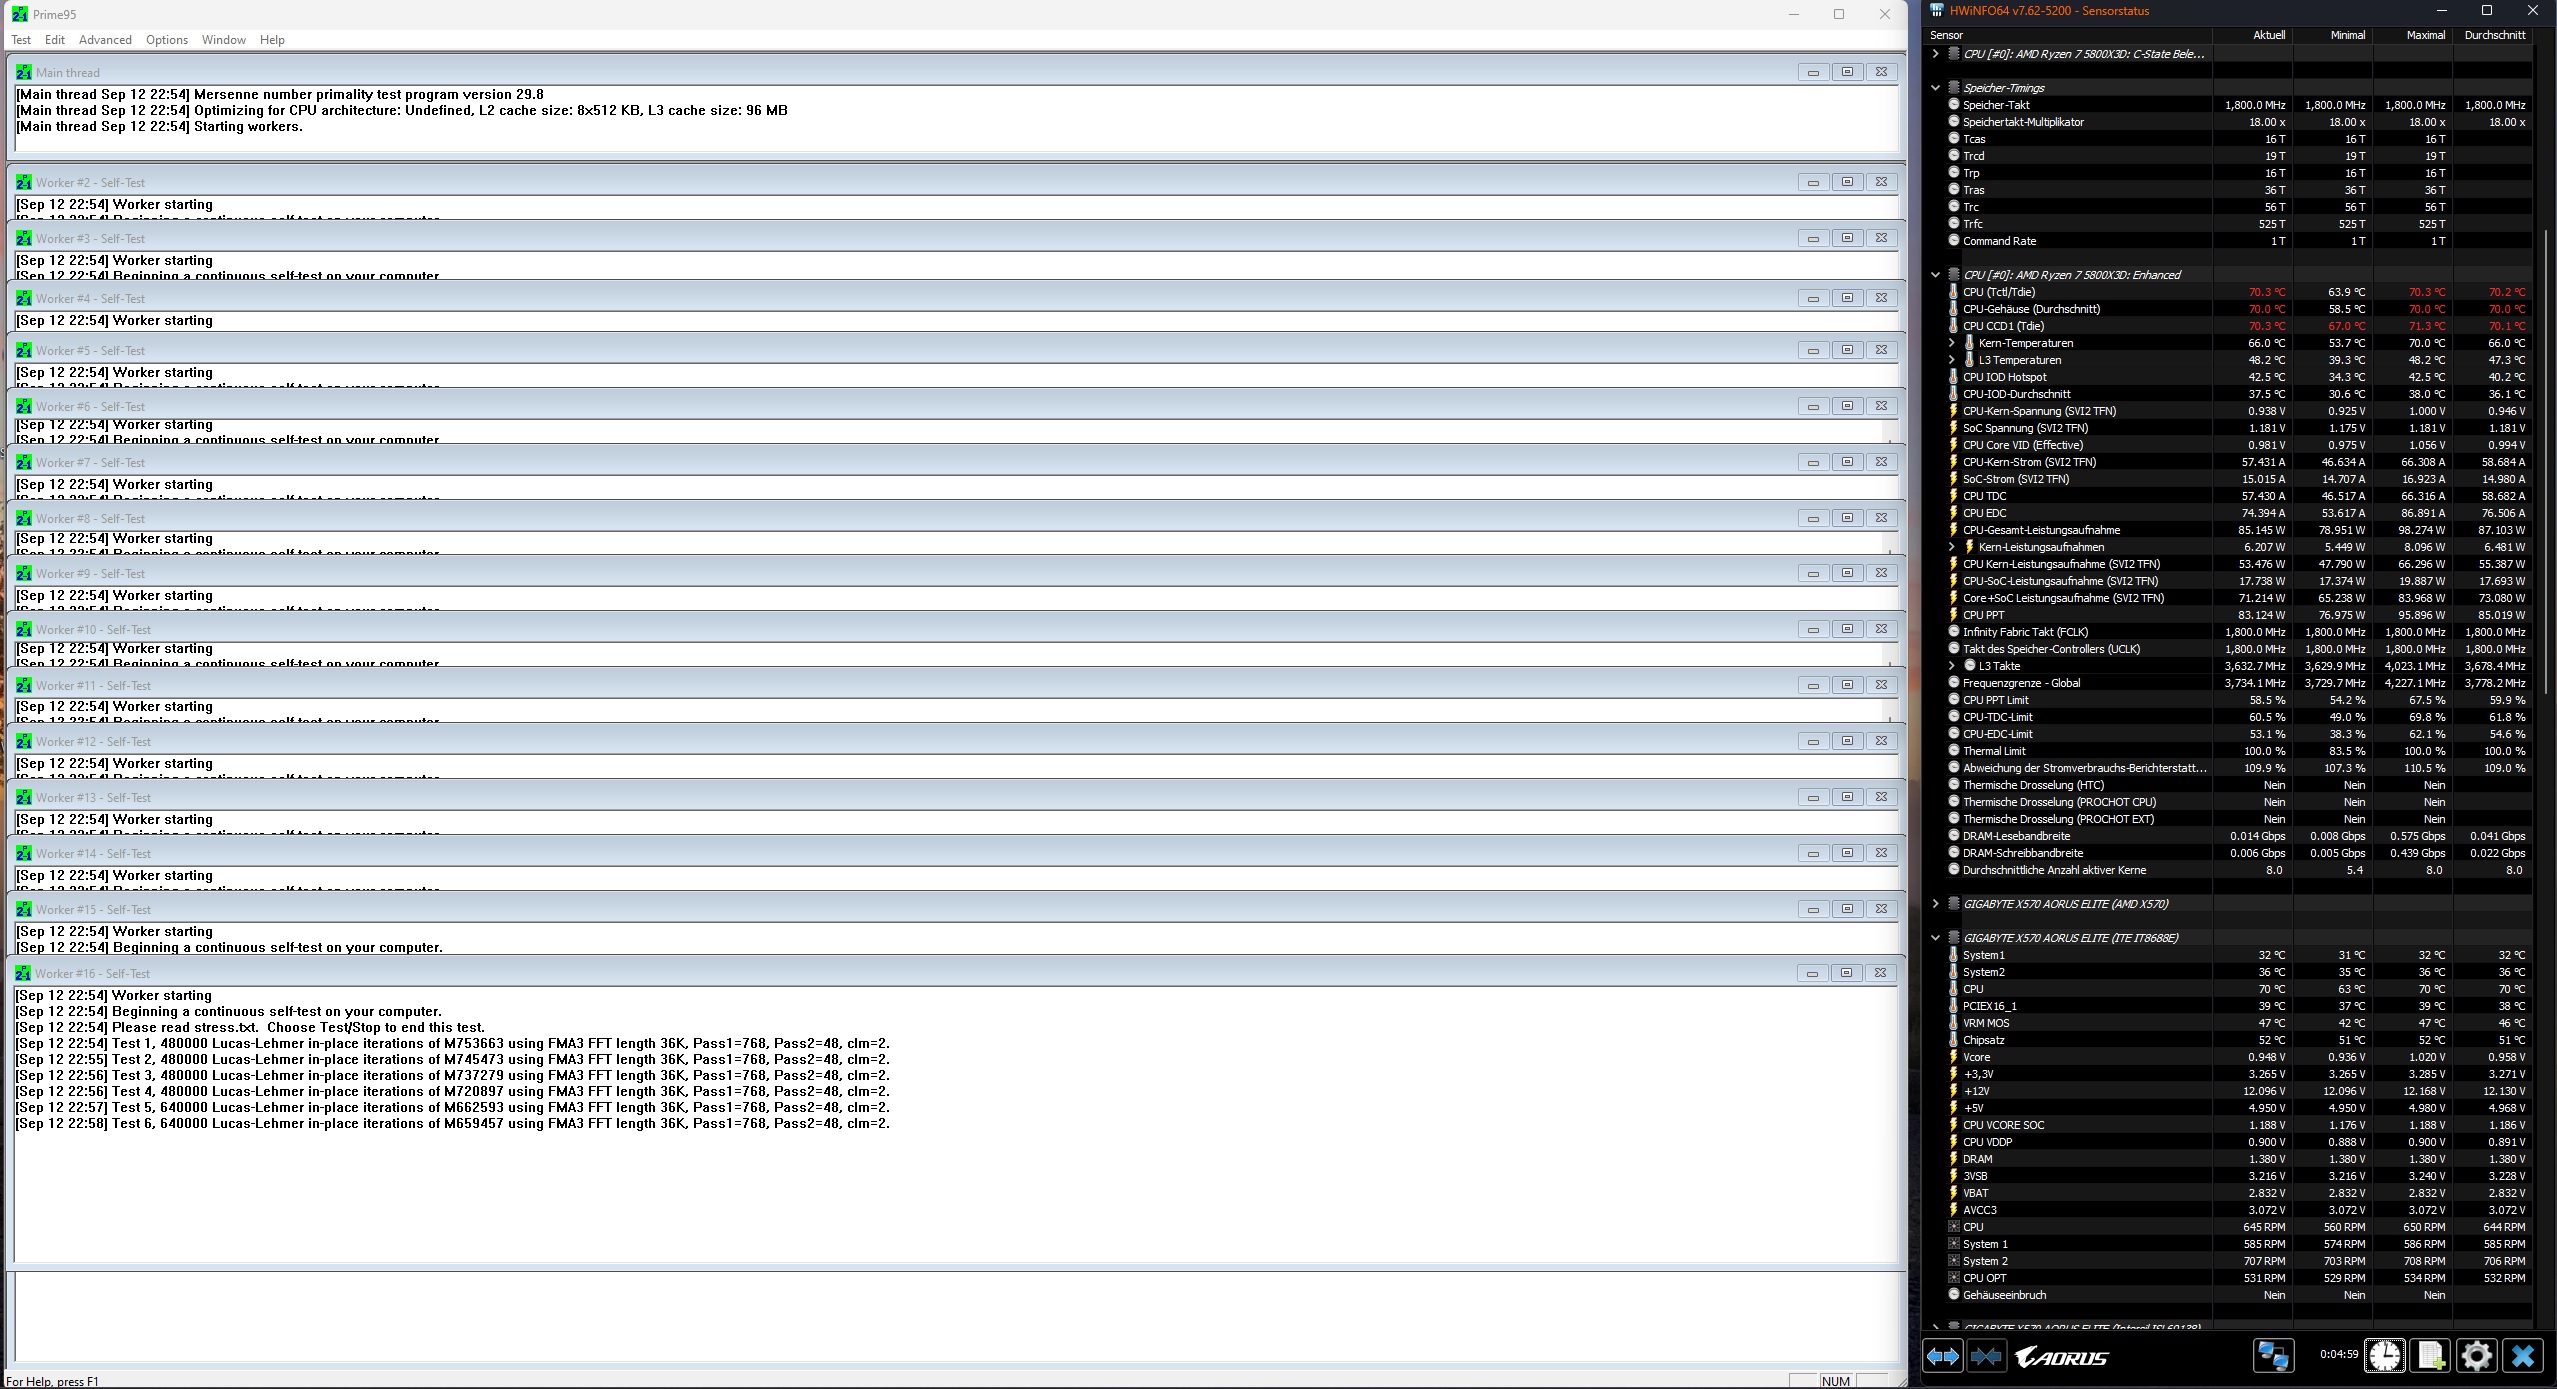Collapse the Speicher-Timings sensor group

1935,88
